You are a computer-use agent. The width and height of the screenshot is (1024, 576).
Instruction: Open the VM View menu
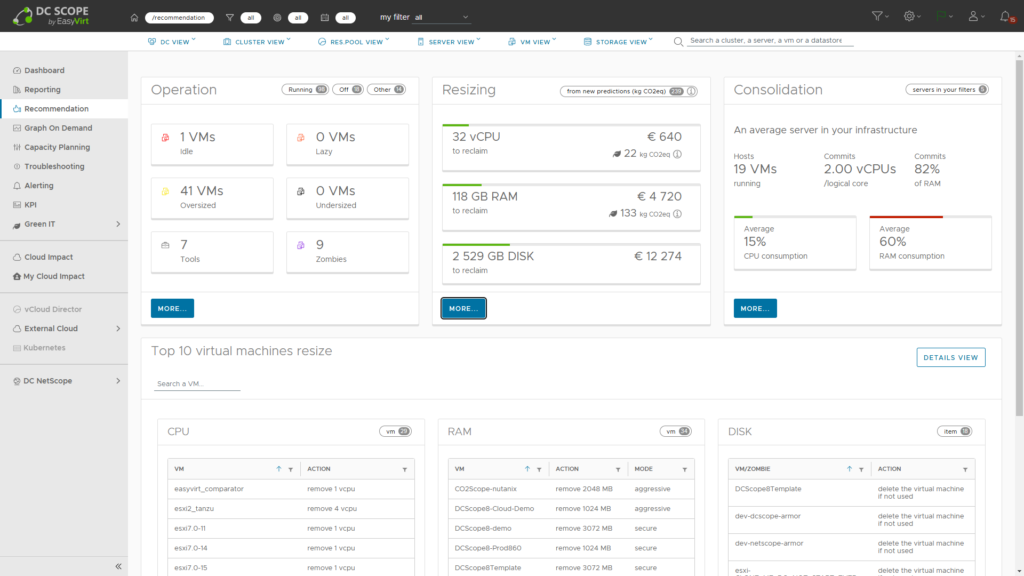point(532,42)
